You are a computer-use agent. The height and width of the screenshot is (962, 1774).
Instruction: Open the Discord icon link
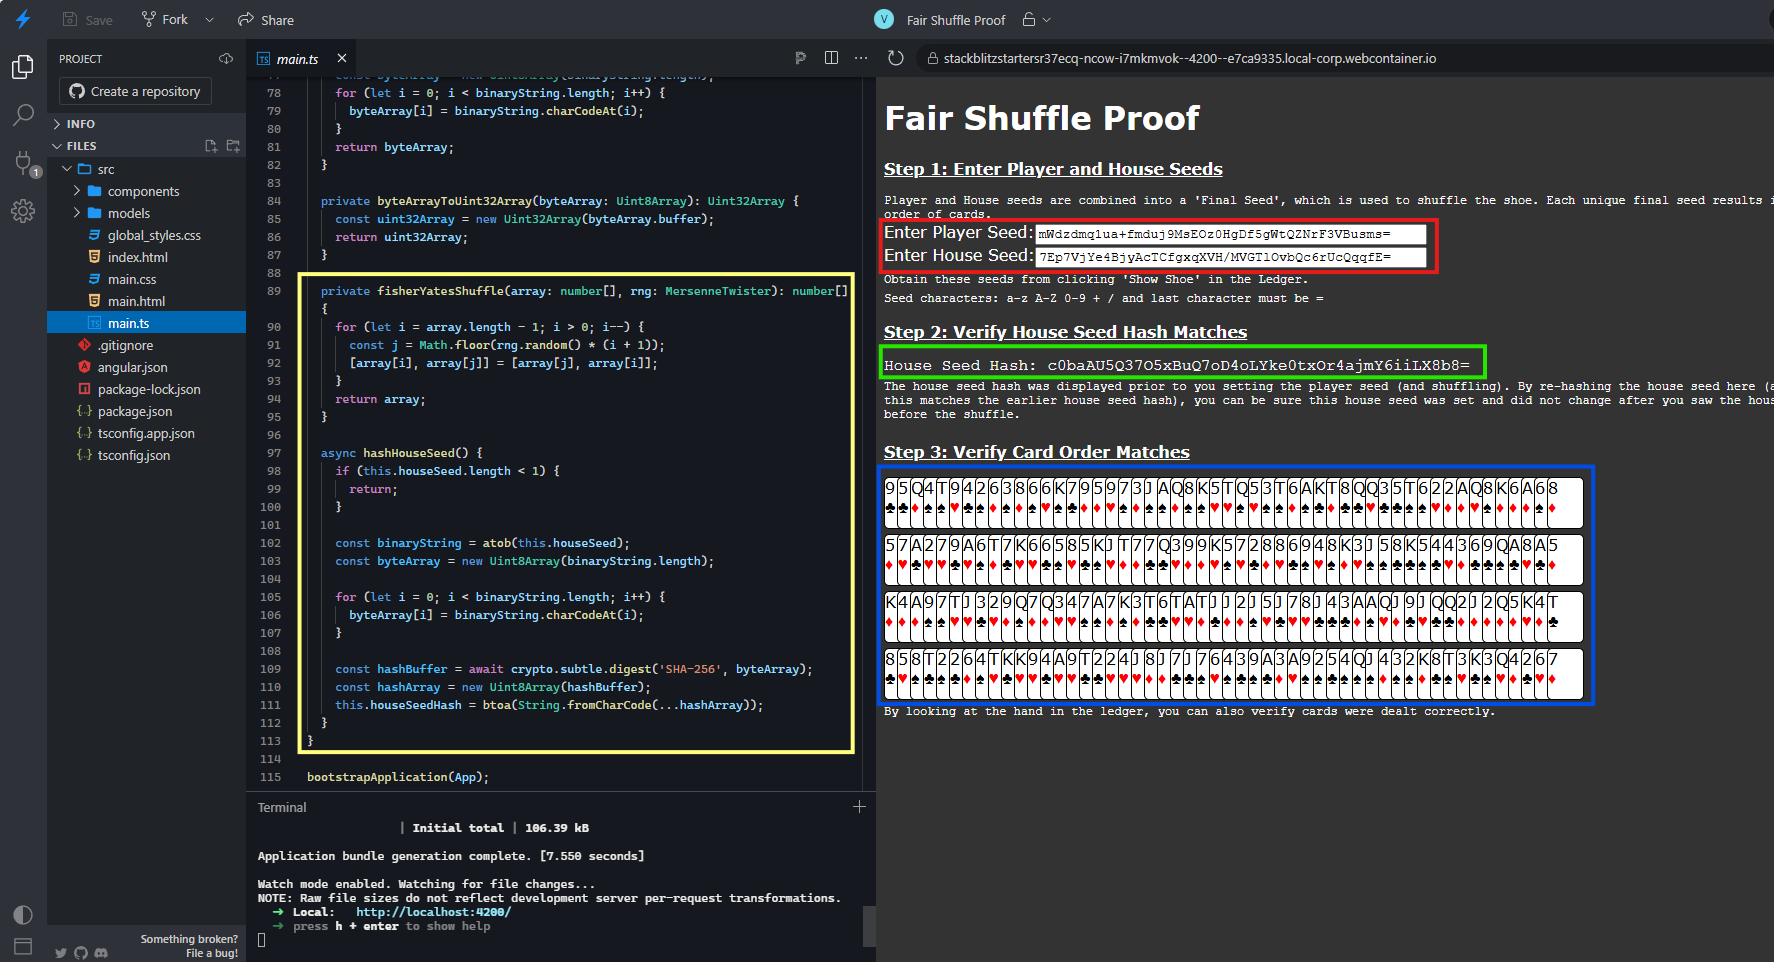point(101,953)
